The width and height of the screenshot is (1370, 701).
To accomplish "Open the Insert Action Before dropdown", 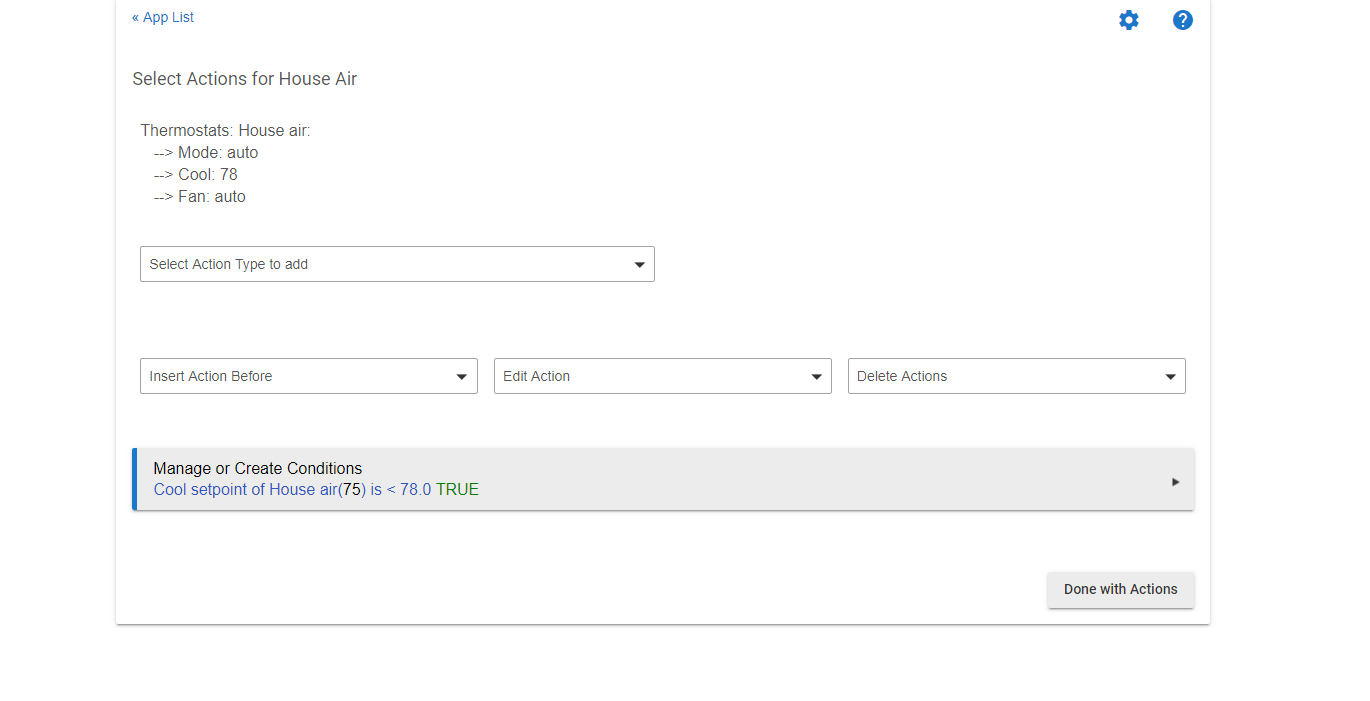I will coord(308,376).
